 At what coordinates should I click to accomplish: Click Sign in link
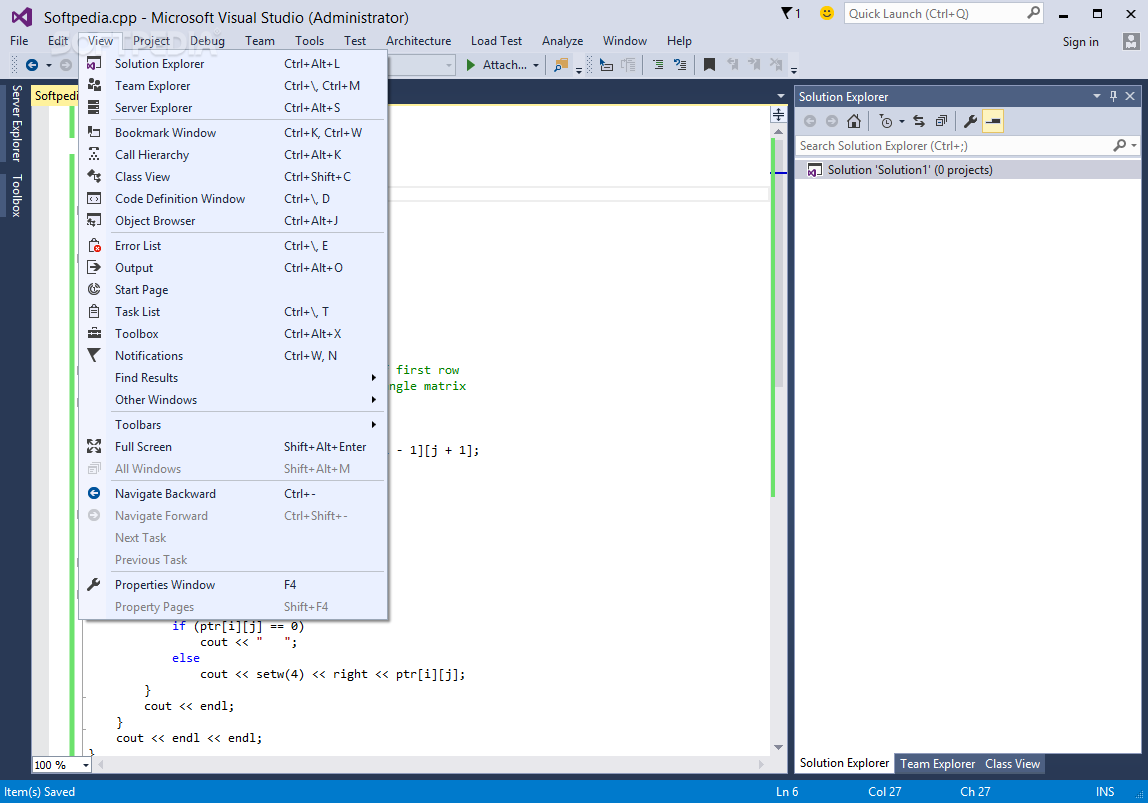coord(1081,42)
